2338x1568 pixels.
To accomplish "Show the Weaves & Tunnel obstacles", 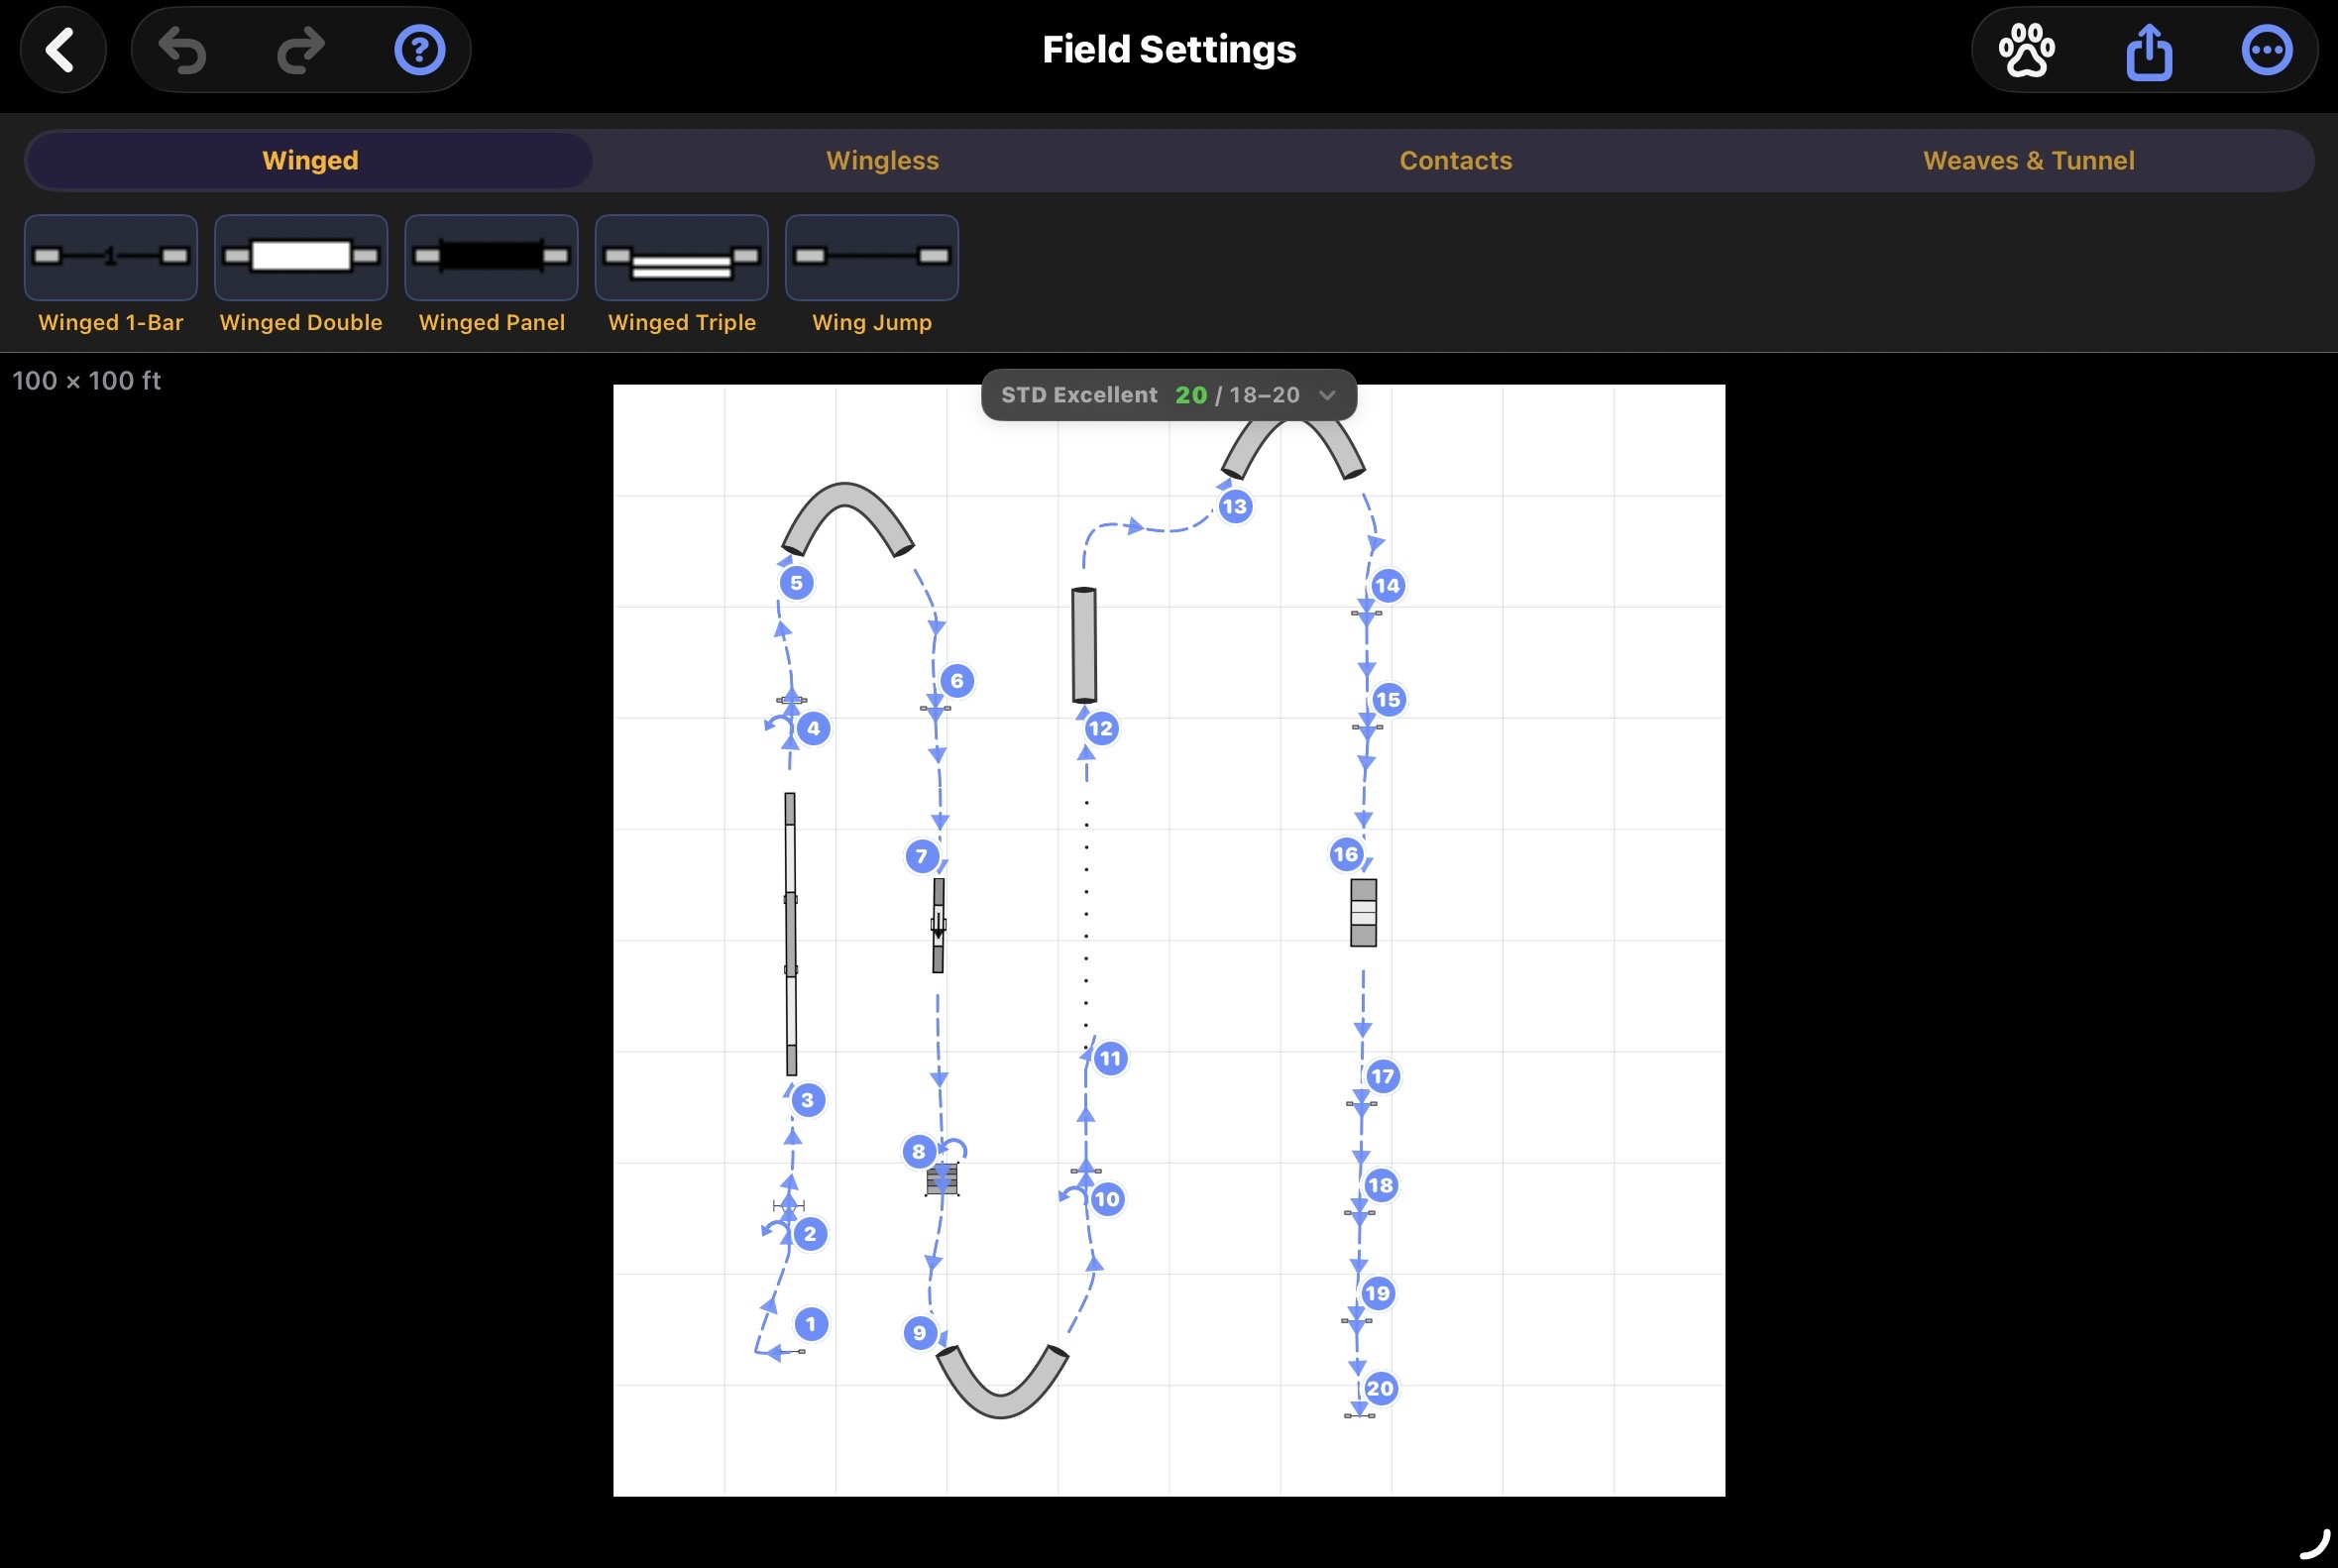I will (2029, 160).
